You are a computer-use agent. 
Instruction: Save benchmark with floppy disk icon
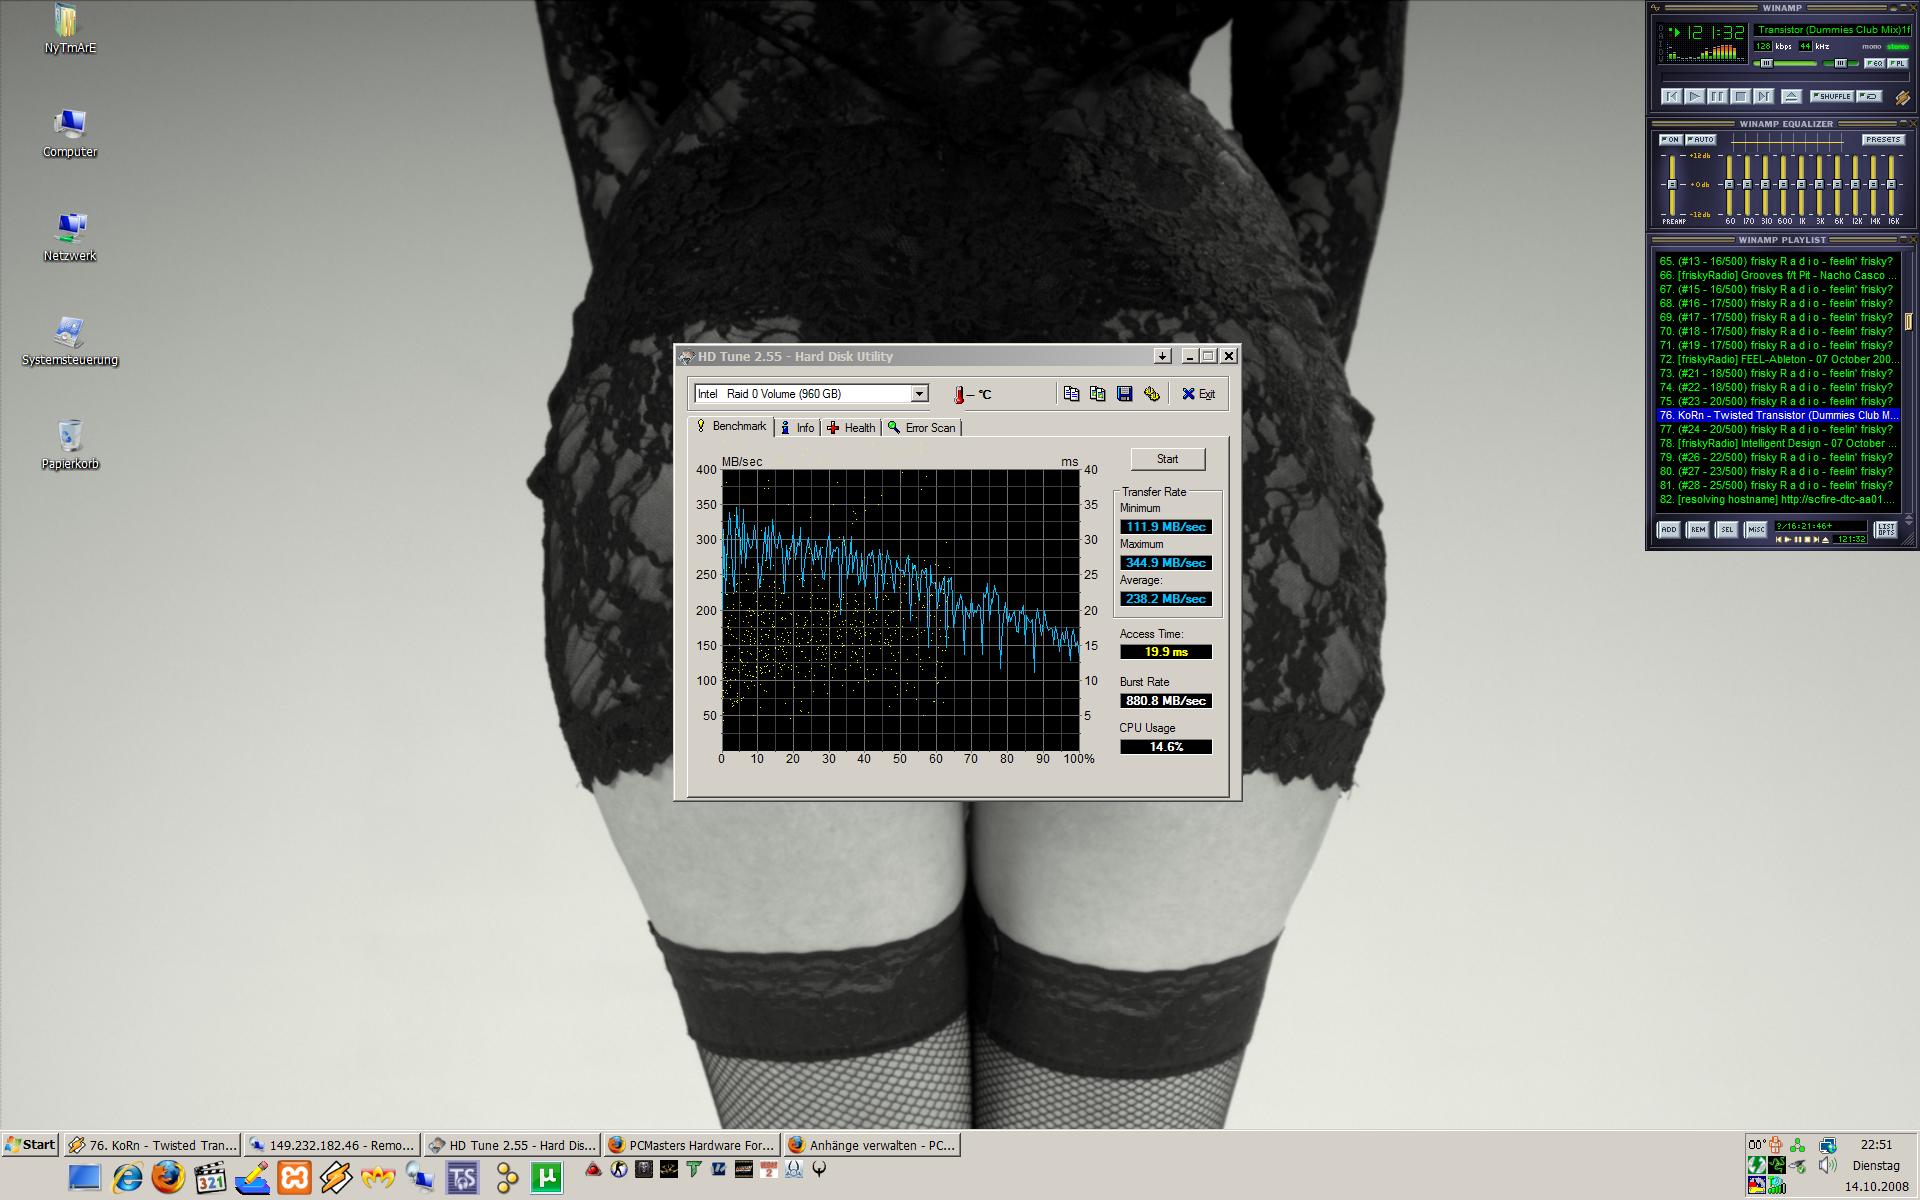tap(1124, 394)
